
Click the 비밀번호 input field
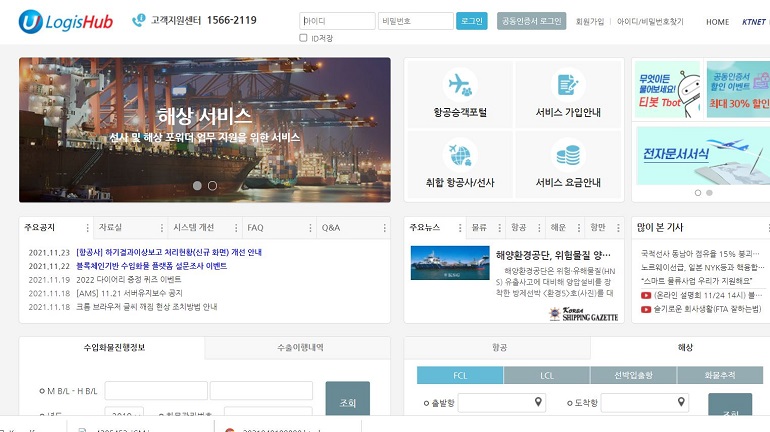tap(416, 21)
